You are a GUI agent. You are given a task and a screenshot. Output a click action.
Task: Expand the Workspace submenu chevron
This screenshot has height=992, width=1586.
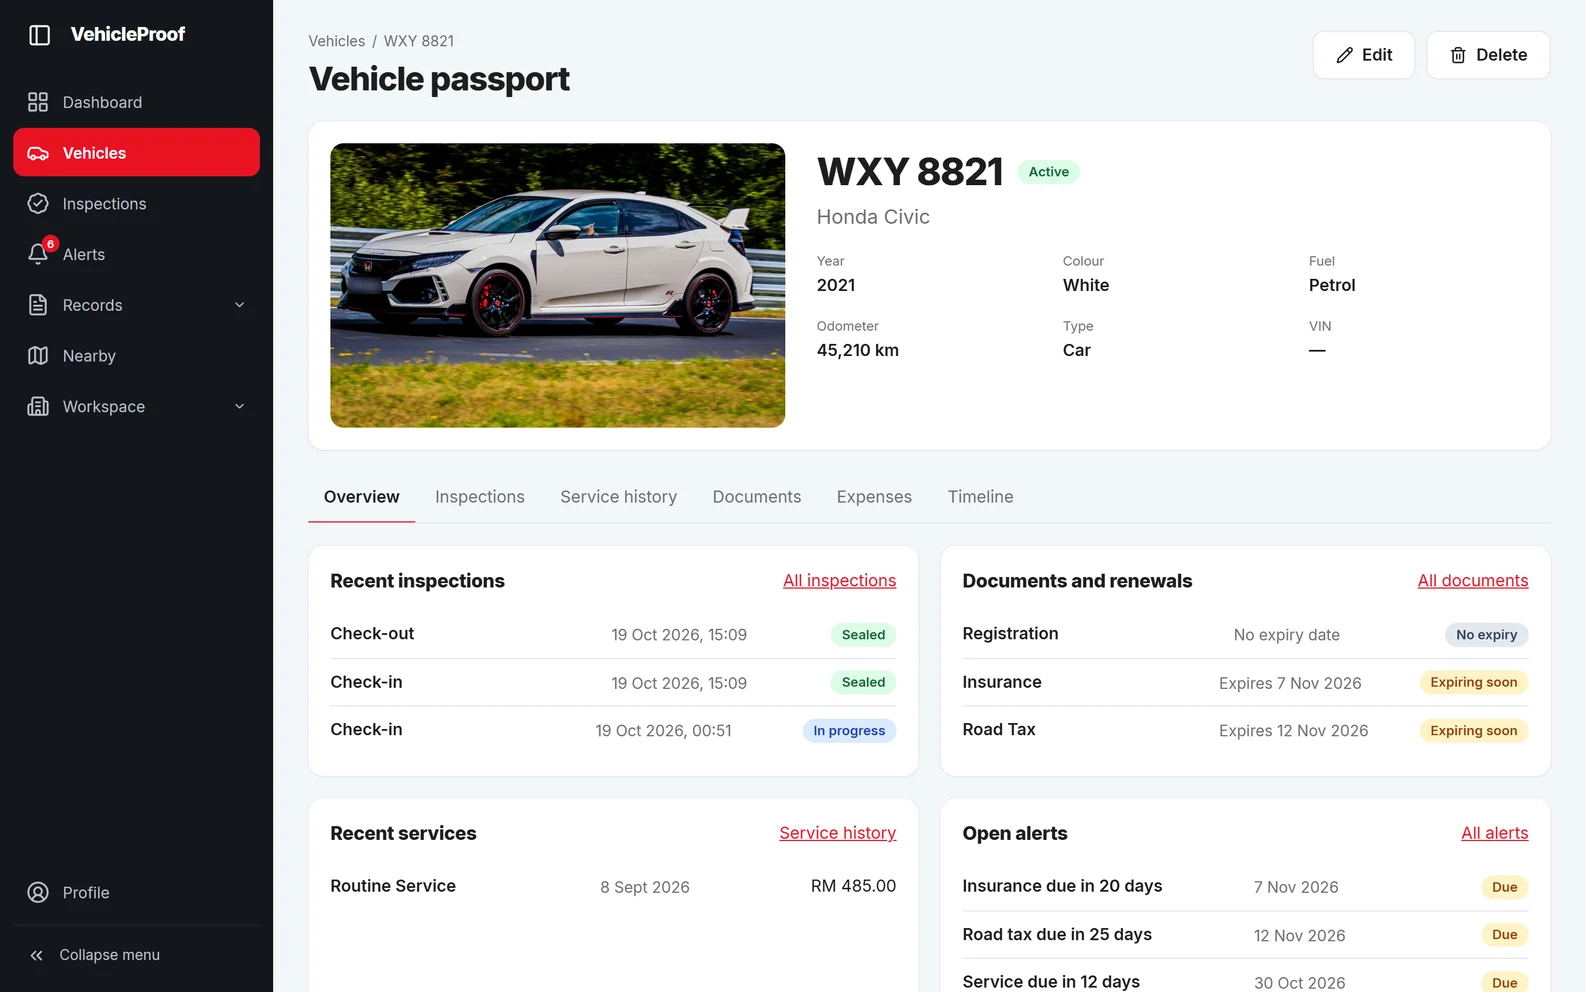[x=240, y=406]
